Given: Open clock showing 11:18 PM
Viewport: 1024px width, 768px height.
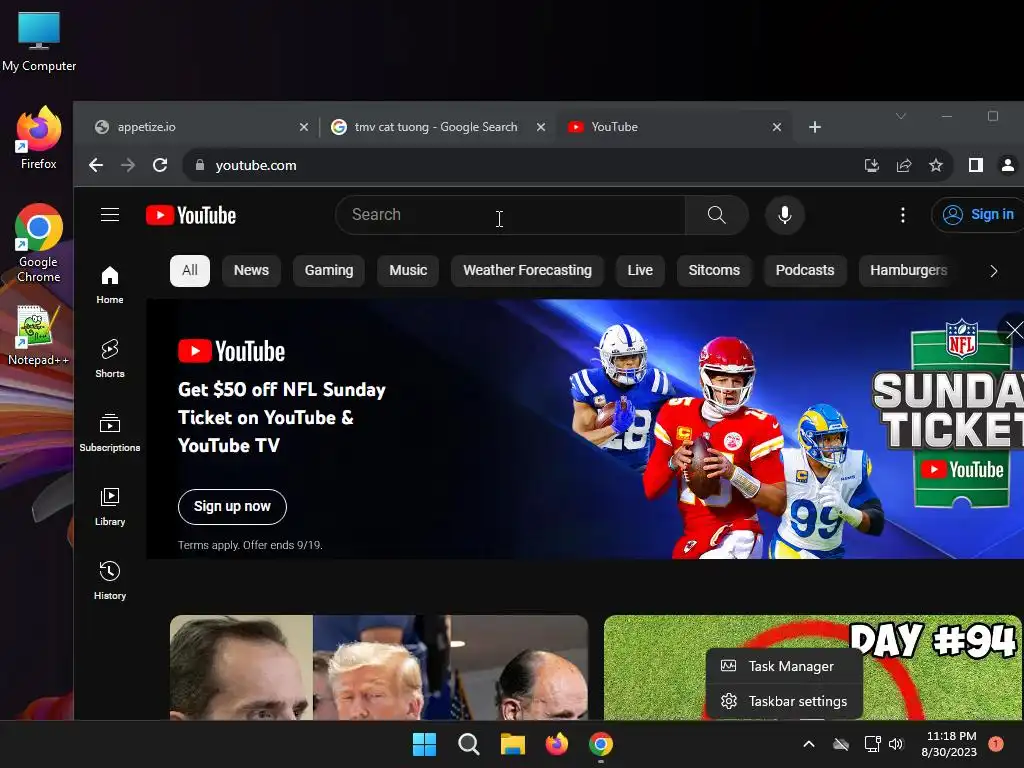Looking at the screenshot, I should click(949, 744).
